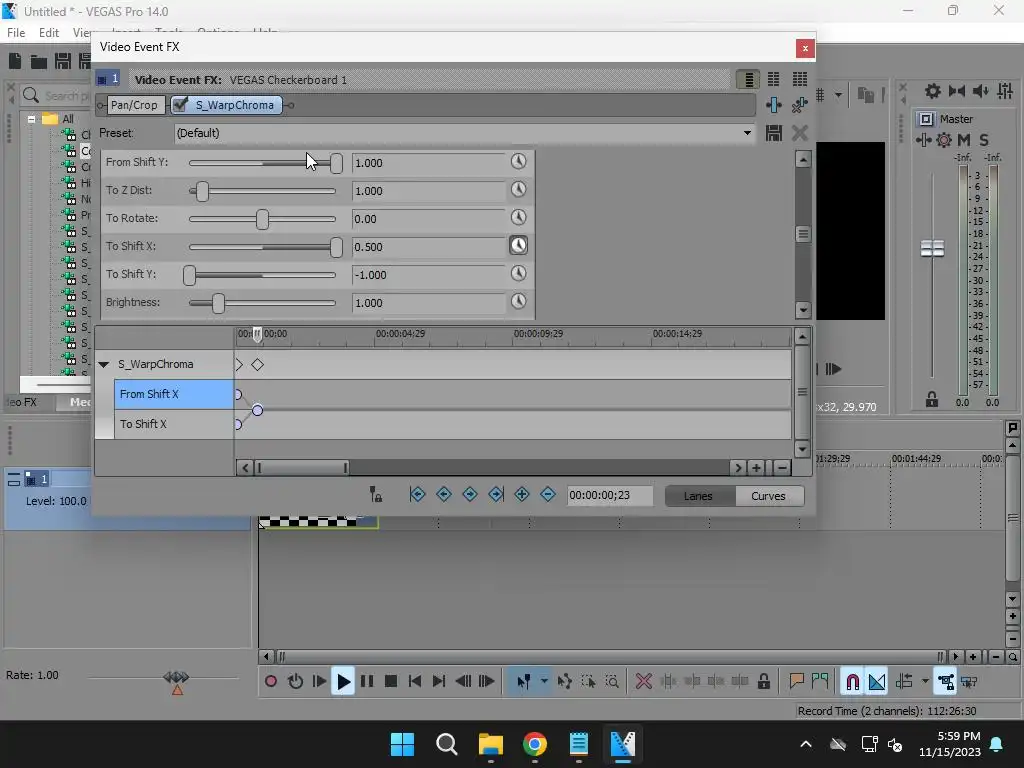Screen dimensions: 1024x768
Task: Uncheck the S_WarpChroma effect checkbox
Action: point(181,104)
